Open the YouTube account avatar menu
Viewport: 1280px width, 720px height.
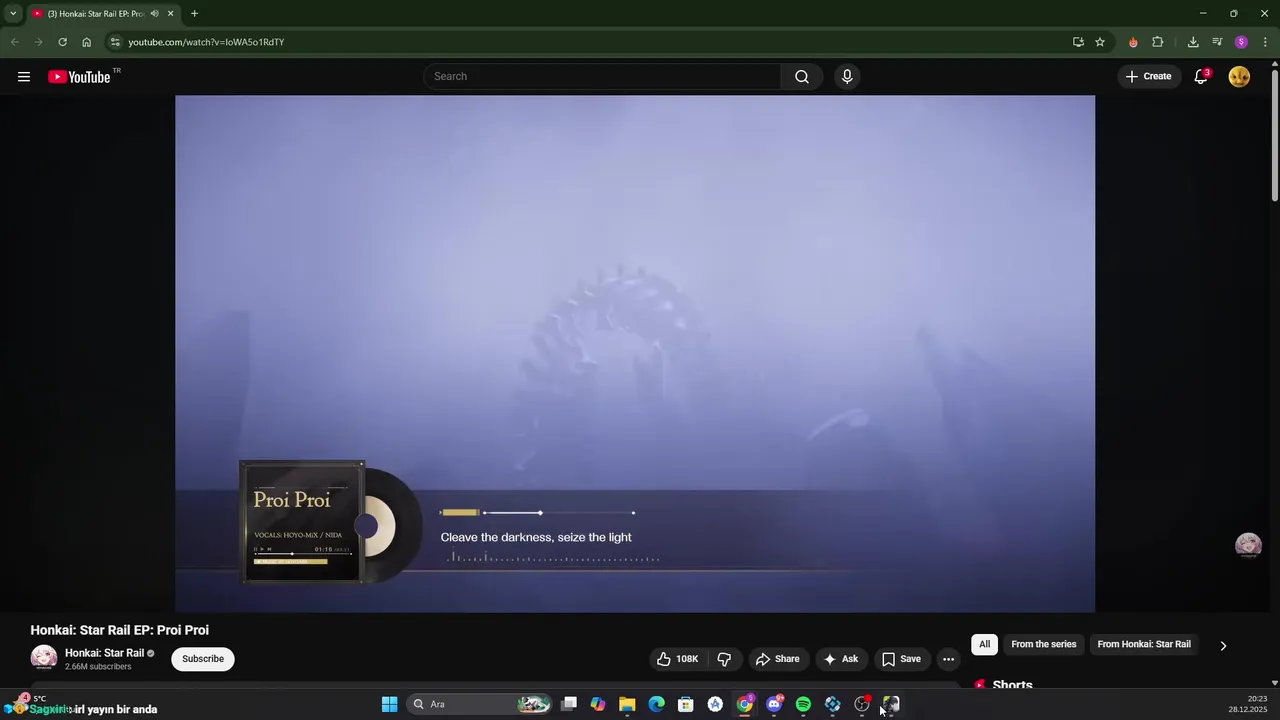pos(1239,77)
